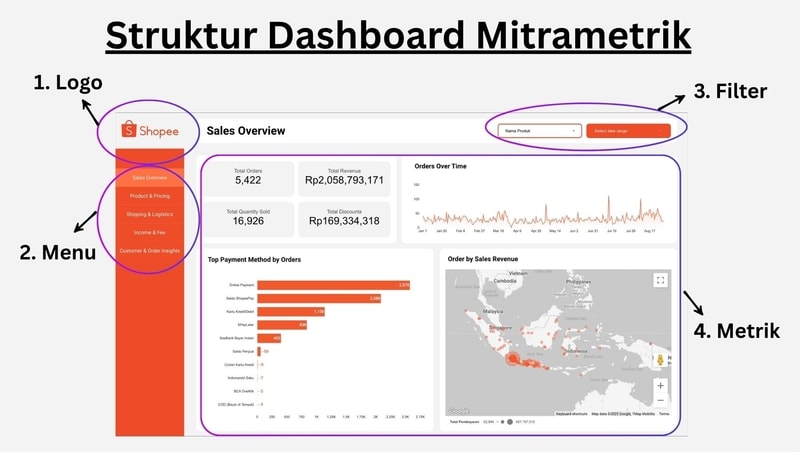Image resolution: width=800 pixels, height=452 pixels.
Task: Open the map Terms link
Action: click(664, 413)
